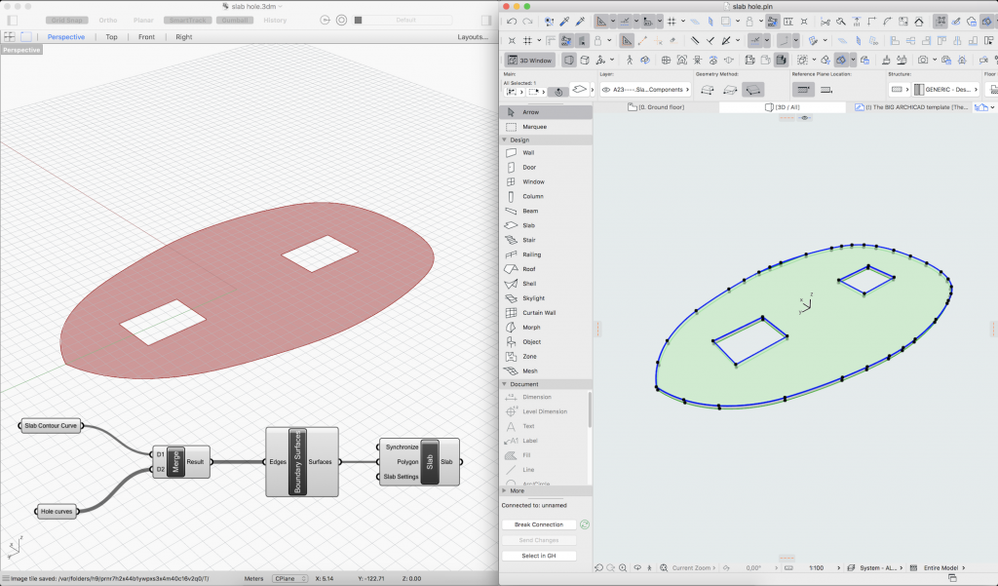Image resolution: width=998 pixels, height=586 pixels.
Task: Choose the Curtain Wall tool
Action: pyautogui.click(x=538, y=313)
